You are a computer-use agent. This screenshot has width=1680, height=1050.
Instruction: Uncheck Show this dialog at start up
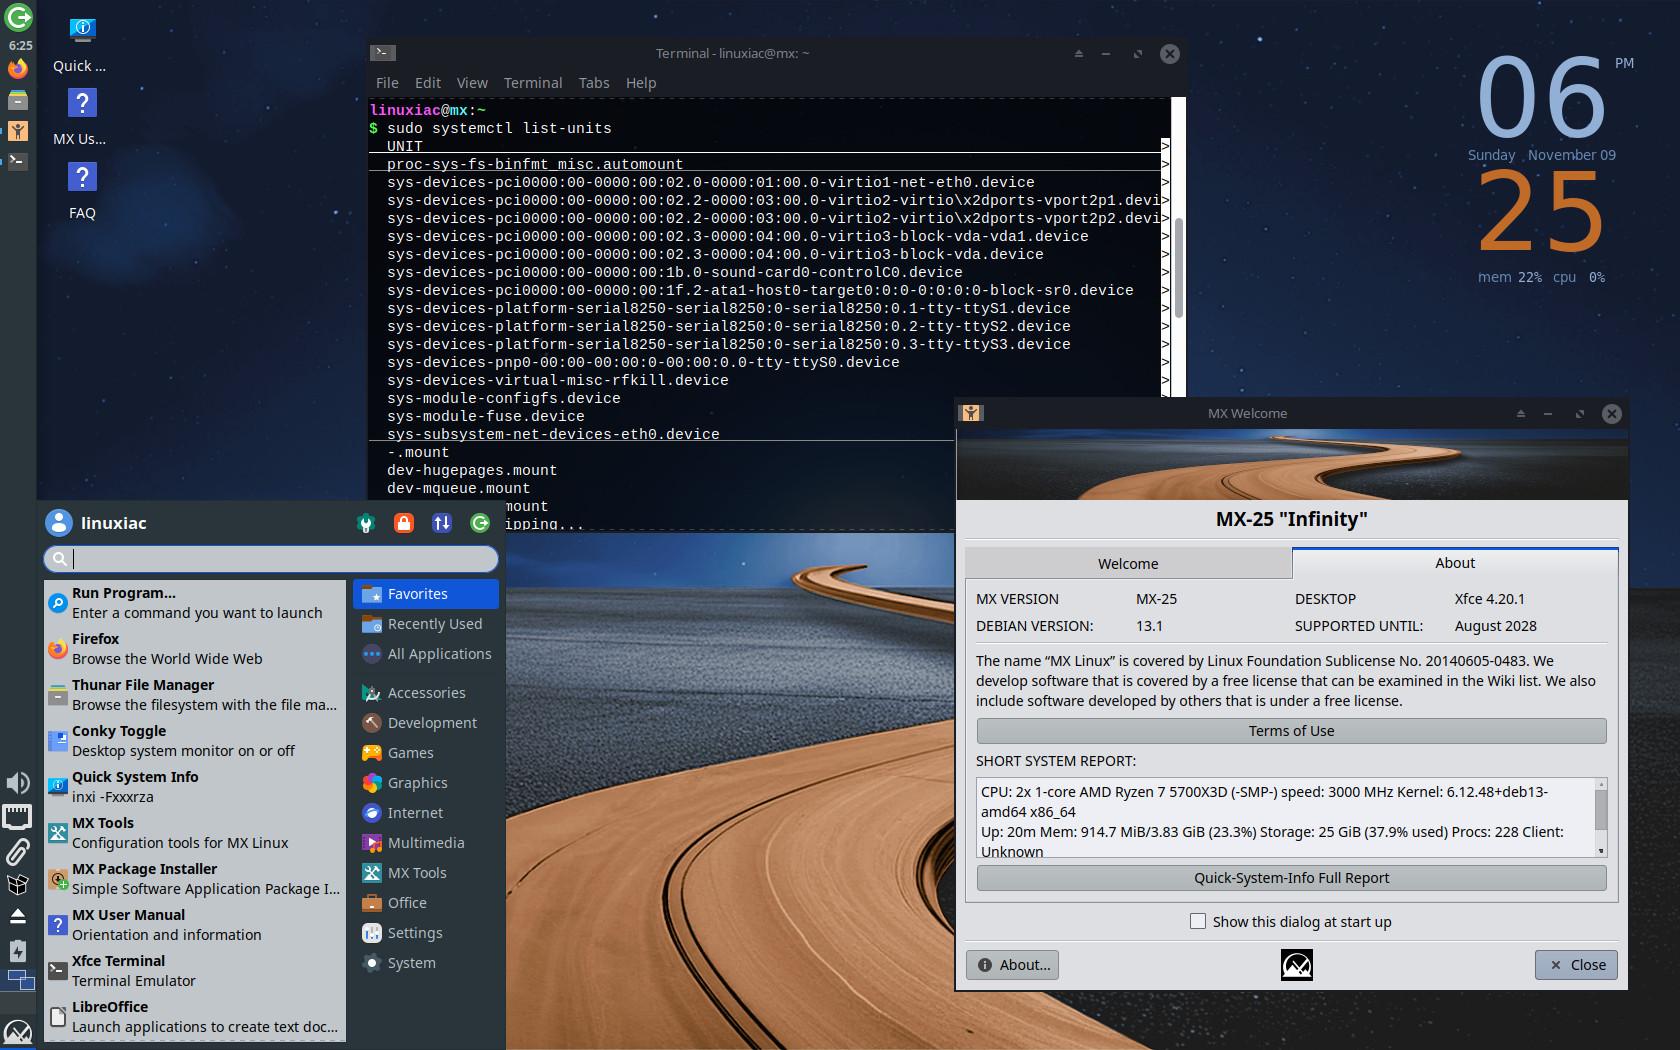coord(1197,921)
